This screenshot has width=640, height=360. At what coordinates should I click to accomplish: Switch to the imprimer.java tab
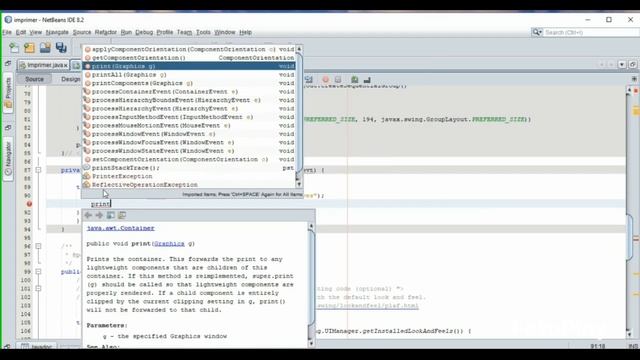pyautogui.click(x=44, y=65)
